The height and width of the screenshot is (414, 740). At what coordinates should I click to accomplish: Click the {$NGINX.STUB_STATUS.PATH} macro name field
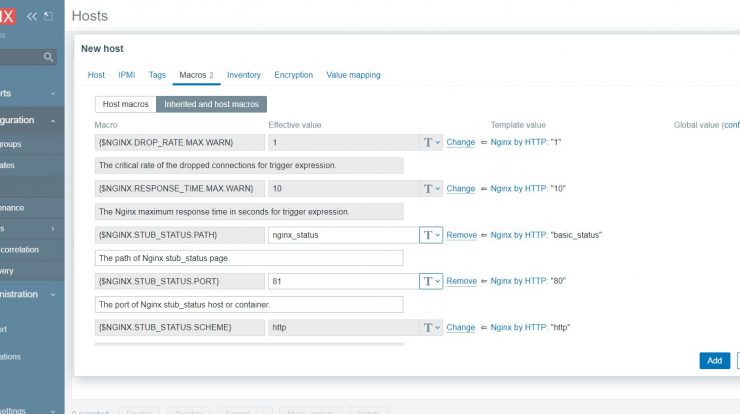click(x=180, y=235)
